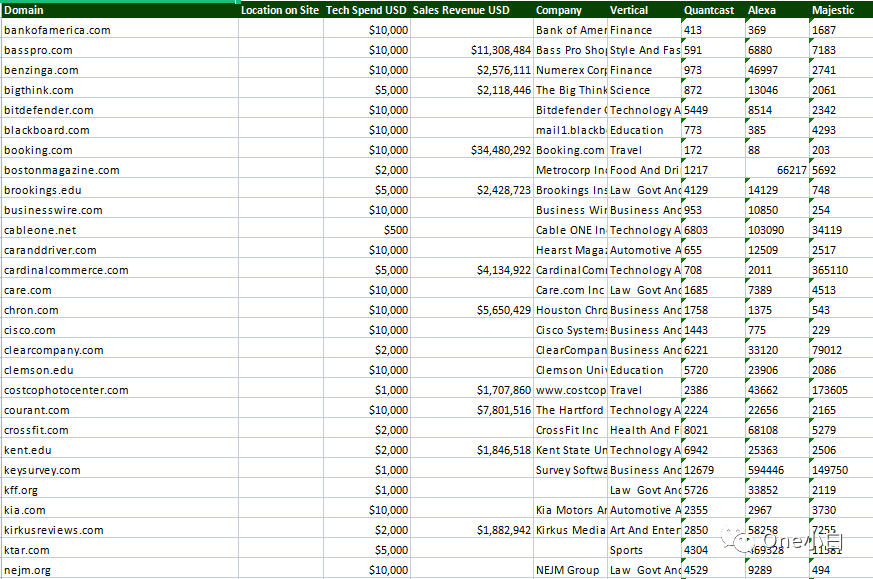Click the $500 tech spend cell
This screenshot has width=873, height=579.
point(393,230)
